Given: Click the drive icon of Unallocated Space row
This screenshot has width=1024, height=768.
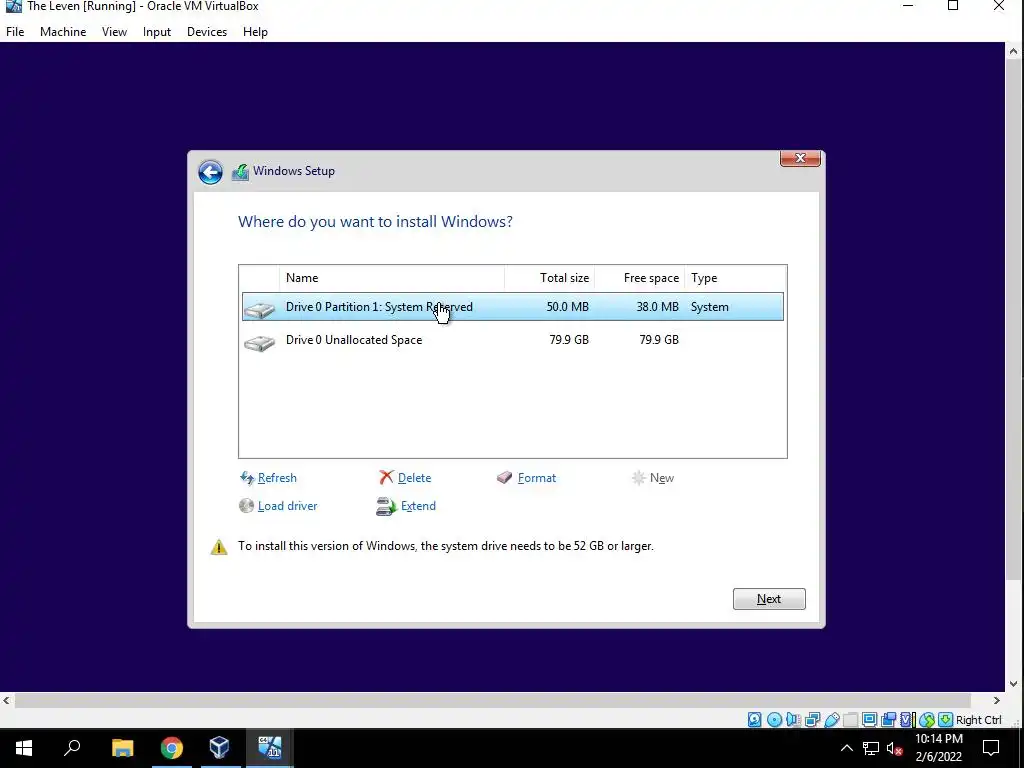Looking at the screenshot, I should (x=259, y=342).
